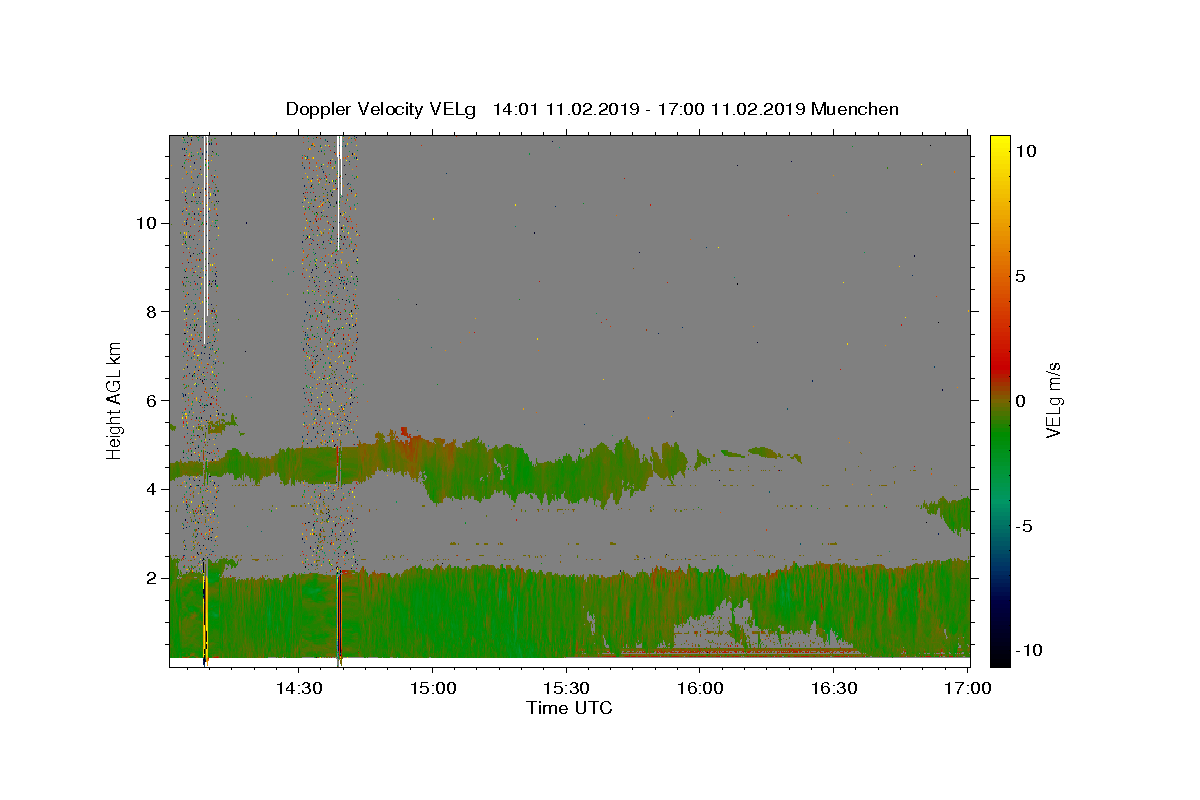The height and width of the screenshot is (800, 1200).
Task: Click the 'Time UTC' axis label
Action: tap(569, 708)
